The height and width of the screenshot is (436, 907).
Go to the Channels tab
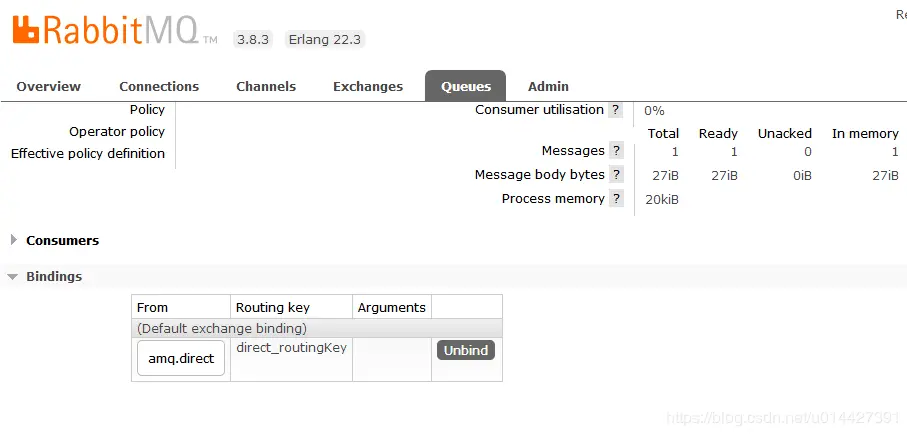pos(266,87)
